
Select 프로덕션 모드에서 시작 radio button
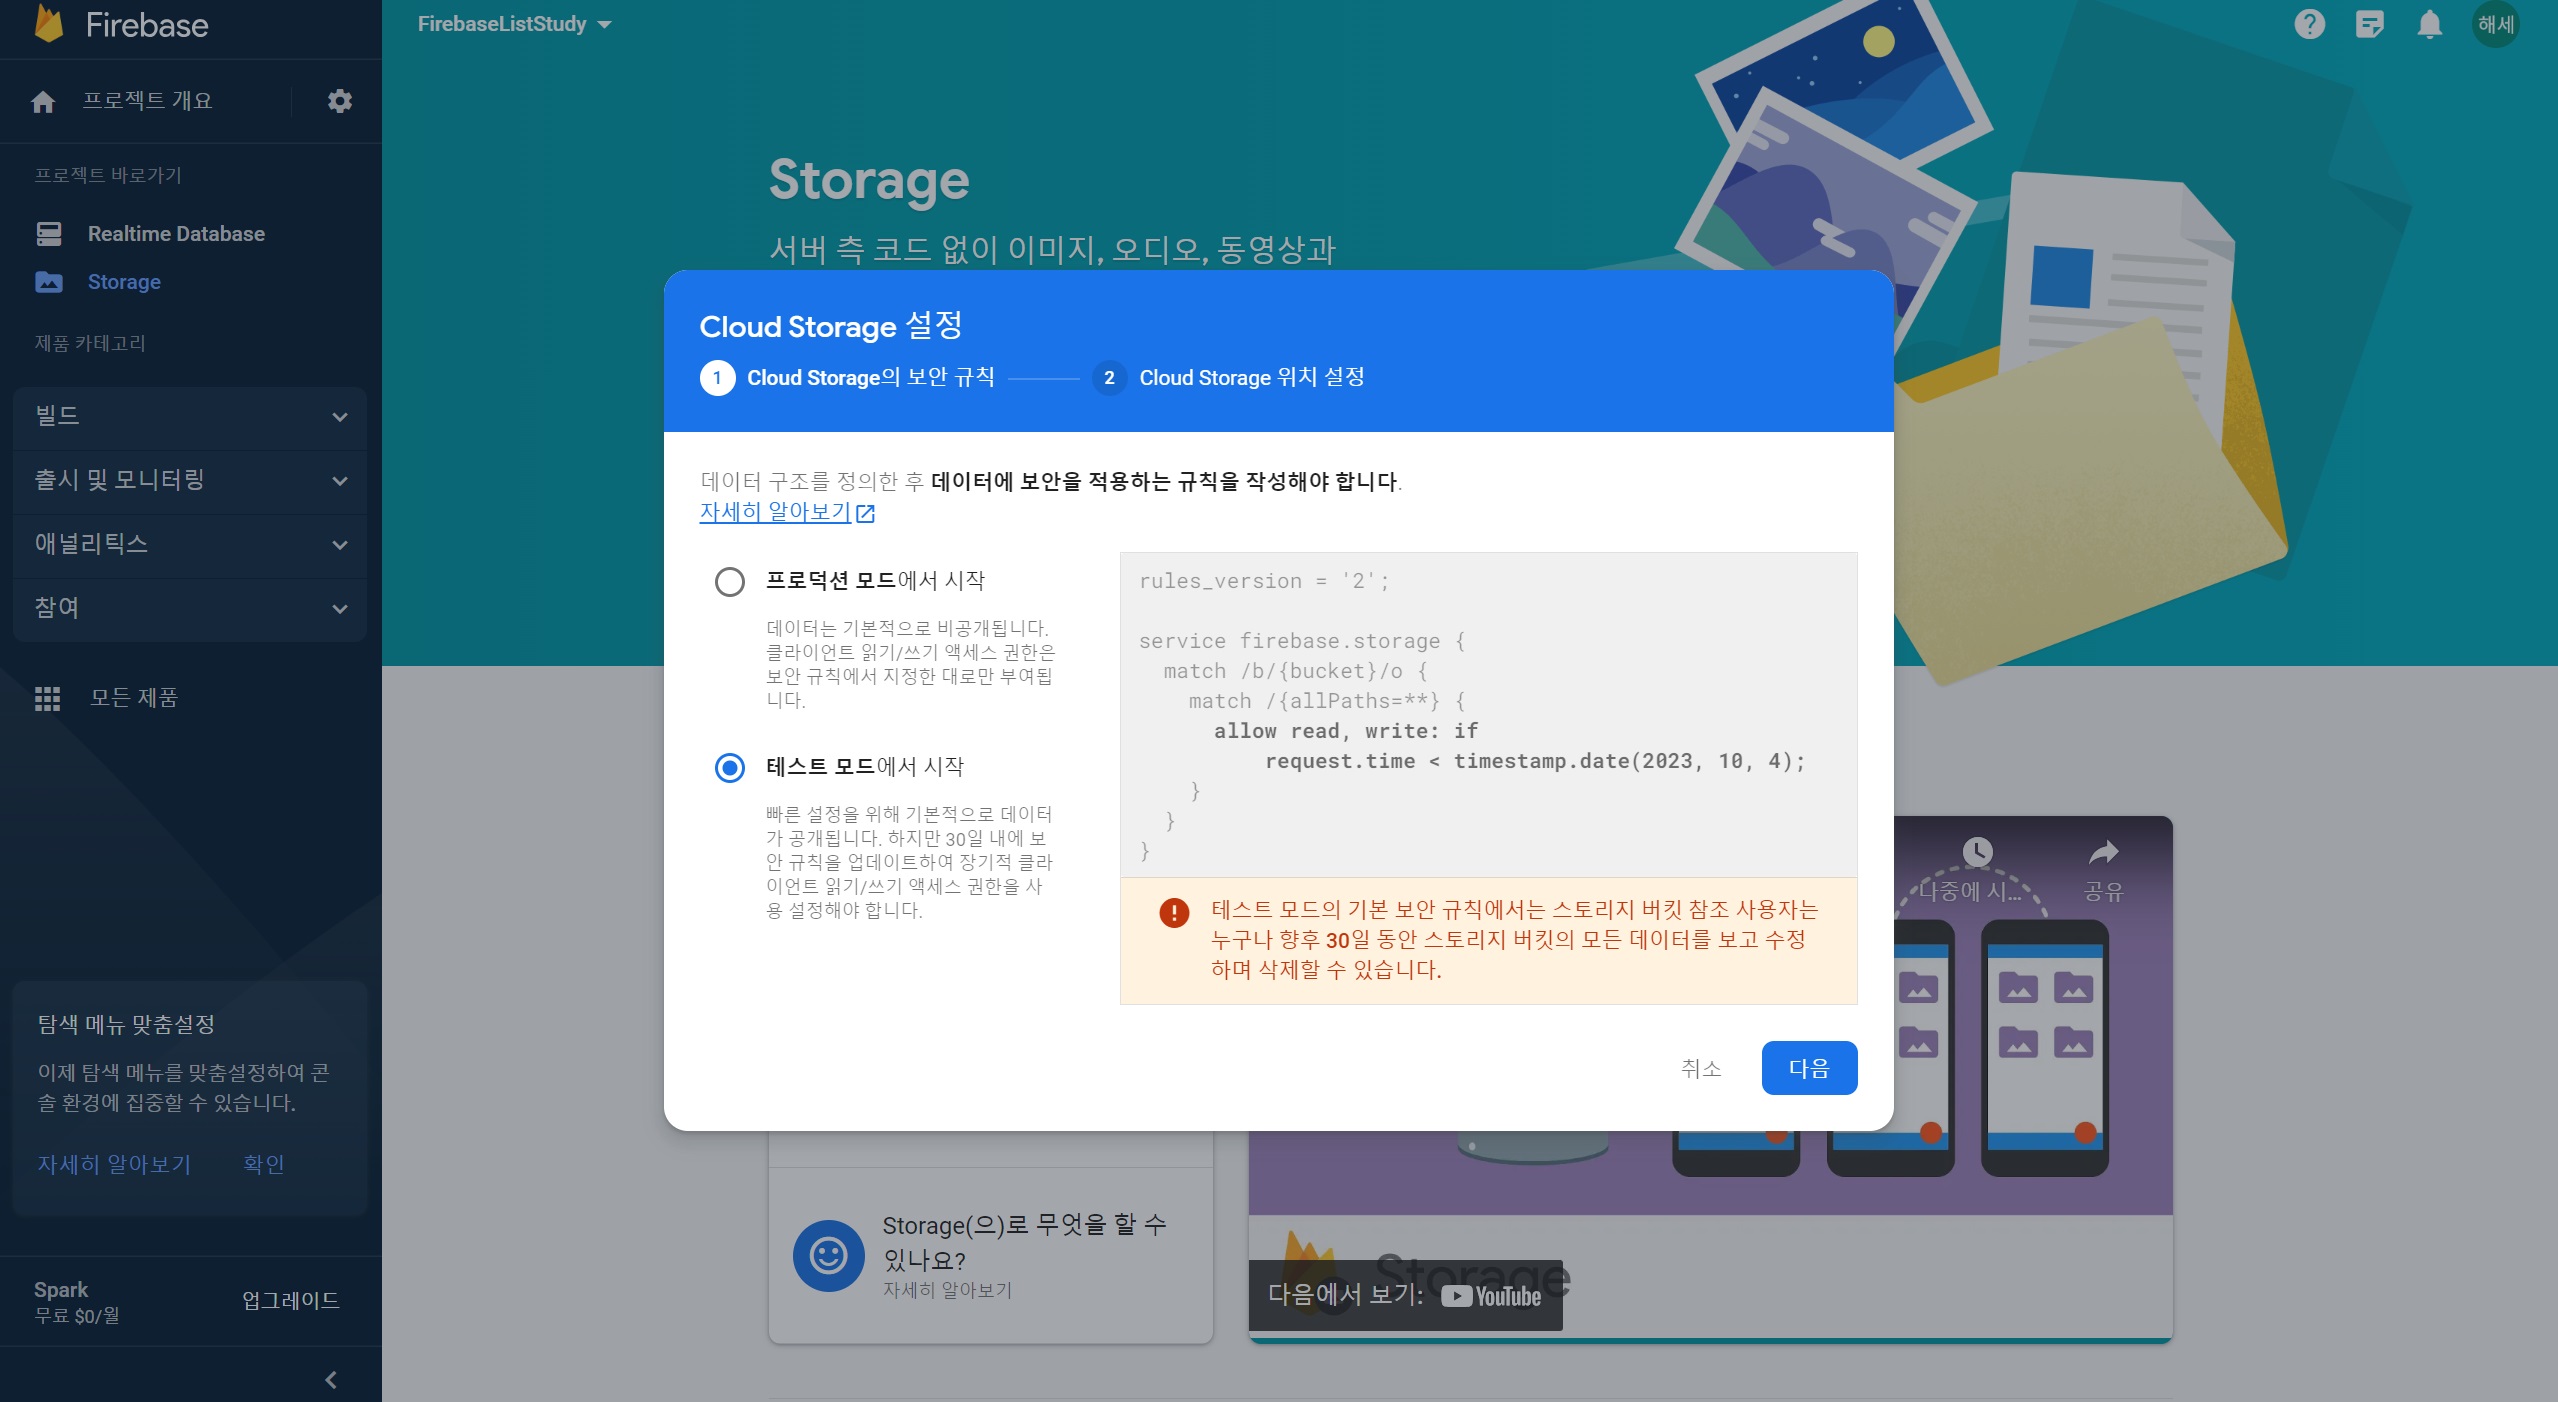pos(730,581)
